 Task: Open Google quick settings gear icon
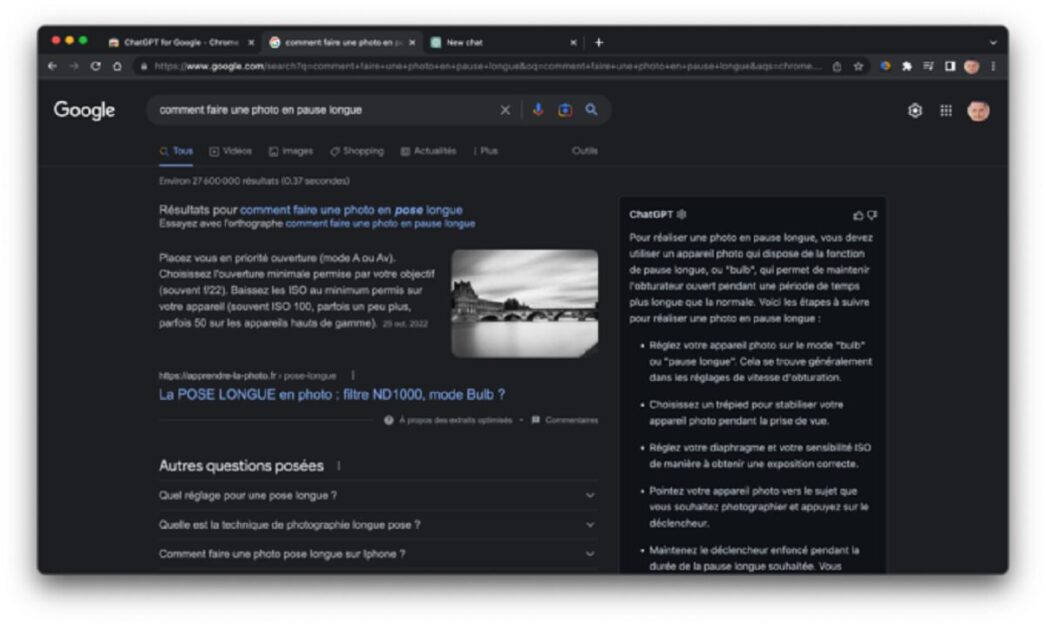[914, 111]
